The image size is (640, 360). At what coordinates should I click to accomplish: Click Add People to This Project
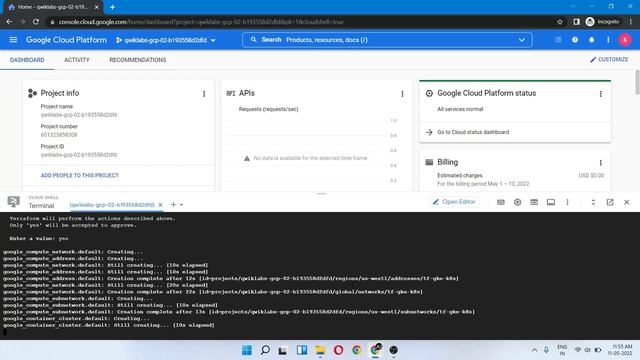[80, 175]
